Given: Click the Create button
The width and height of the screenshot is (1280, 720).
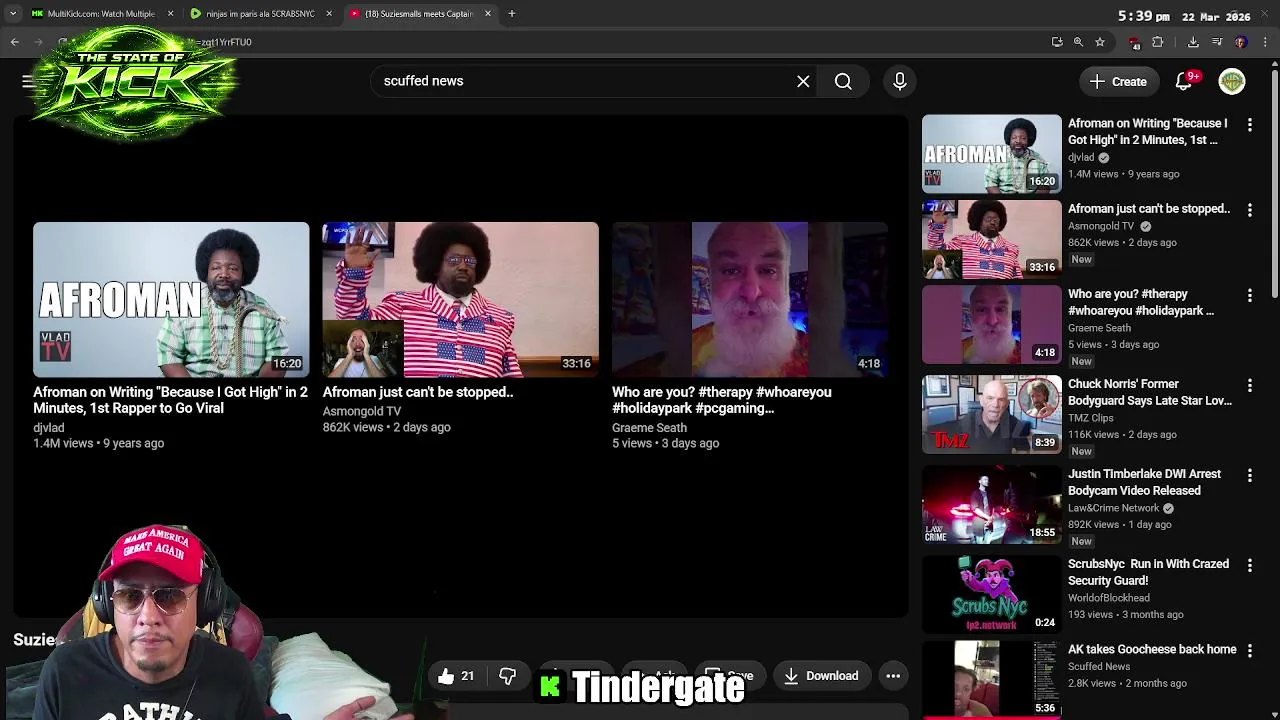Looking at the screenshot, I should tap(1119, 81).
